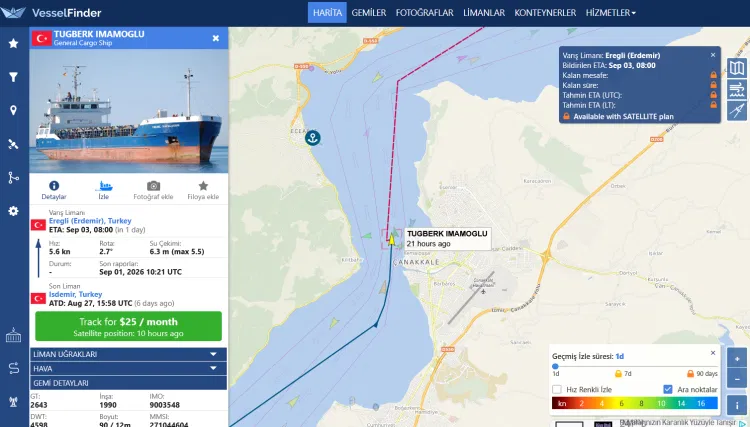Click the VesselFinder logo
The height and width of the screenshot is (427, 750).
click(x=51, y=13)
